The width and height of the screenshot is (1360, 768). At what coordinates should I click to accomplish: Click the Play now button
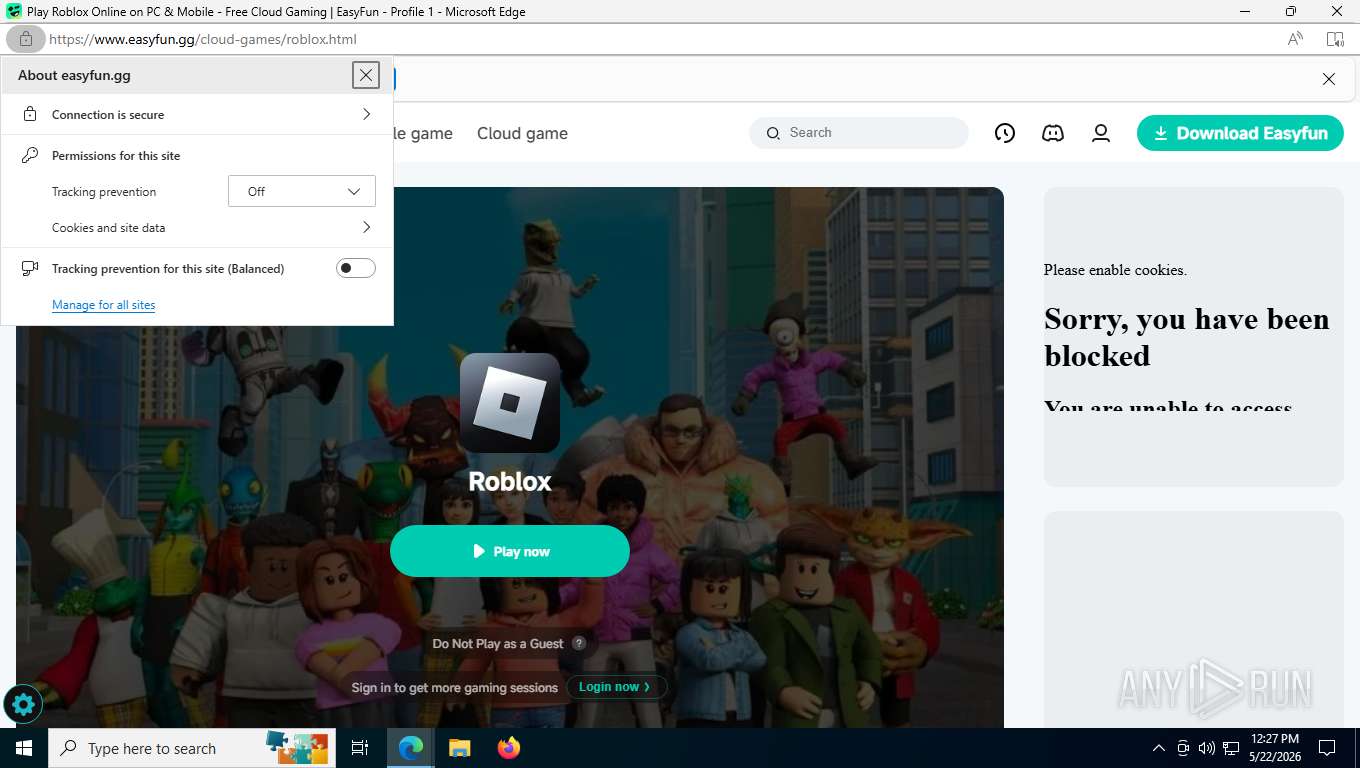pos(510,551)
